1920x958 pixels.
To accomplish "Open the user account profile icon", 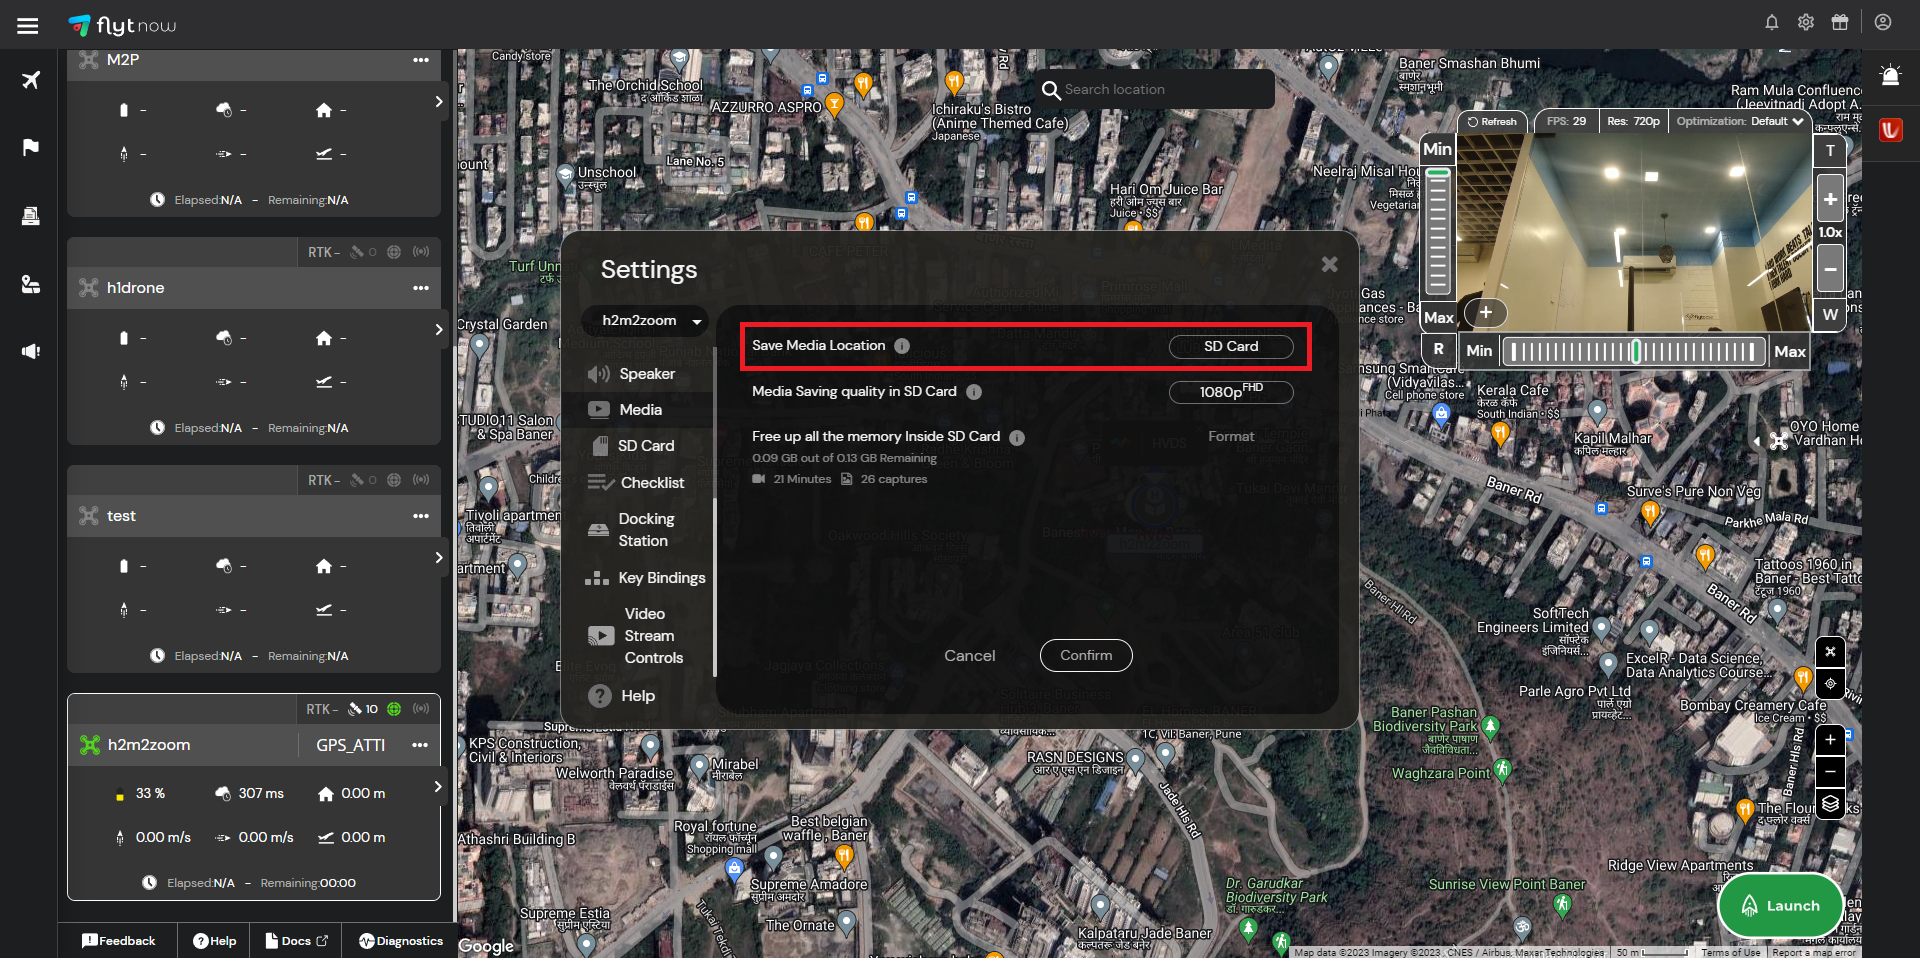I will click(x=1882, y=22).
